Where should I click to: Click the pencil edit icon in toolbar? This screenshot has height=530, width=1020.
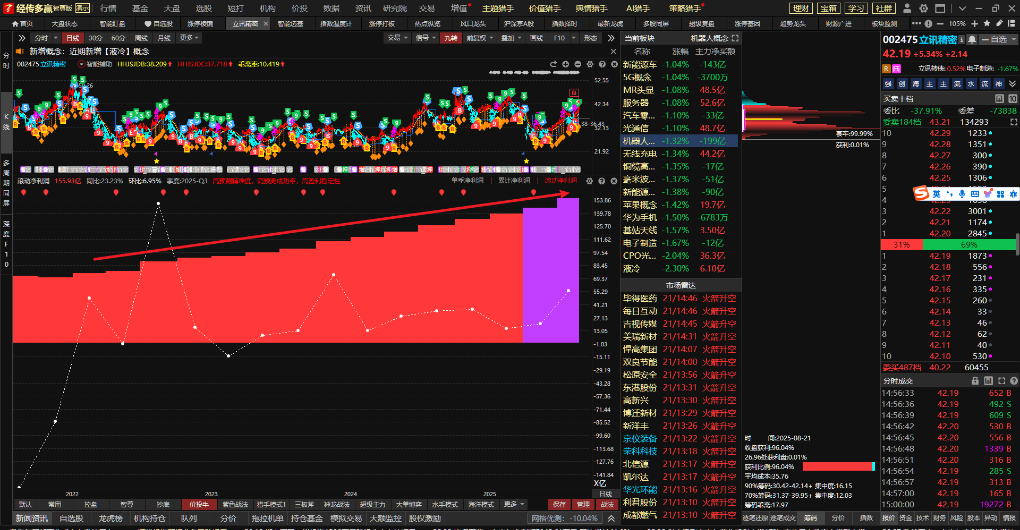999,23
